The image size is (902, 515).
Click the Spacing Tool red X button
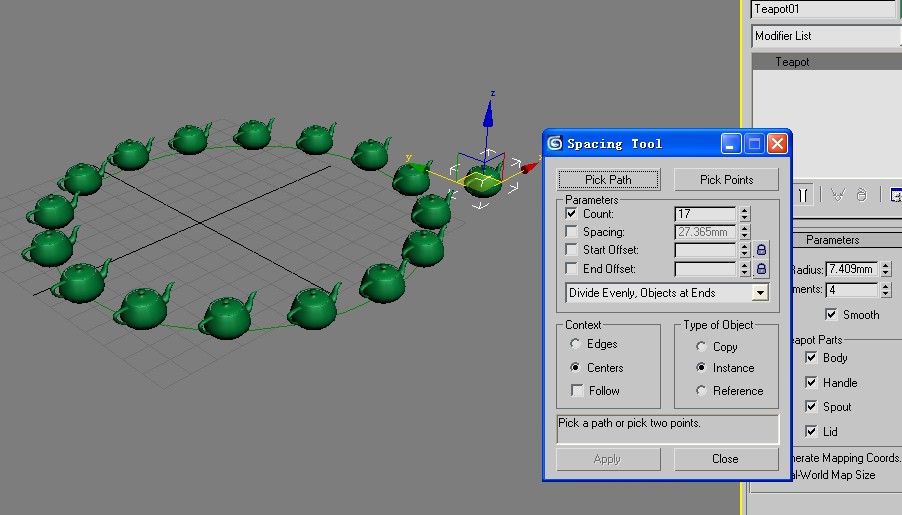tap(777, 143)
